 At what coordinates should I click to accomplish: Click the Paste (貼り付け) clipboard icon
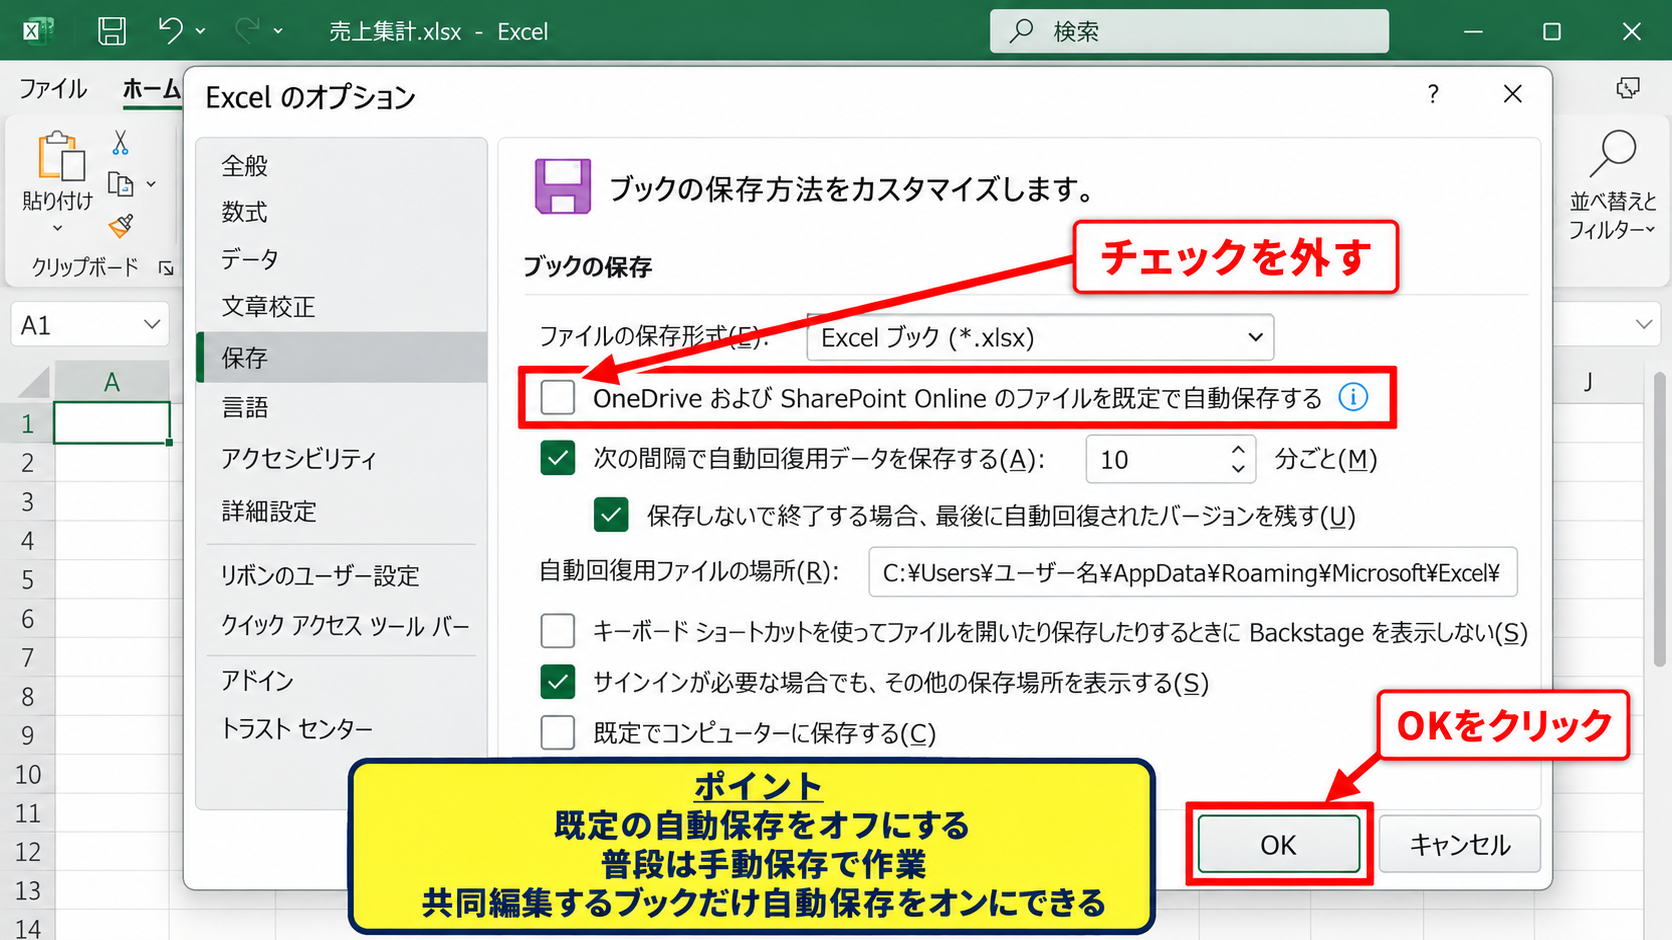point(60,157)
